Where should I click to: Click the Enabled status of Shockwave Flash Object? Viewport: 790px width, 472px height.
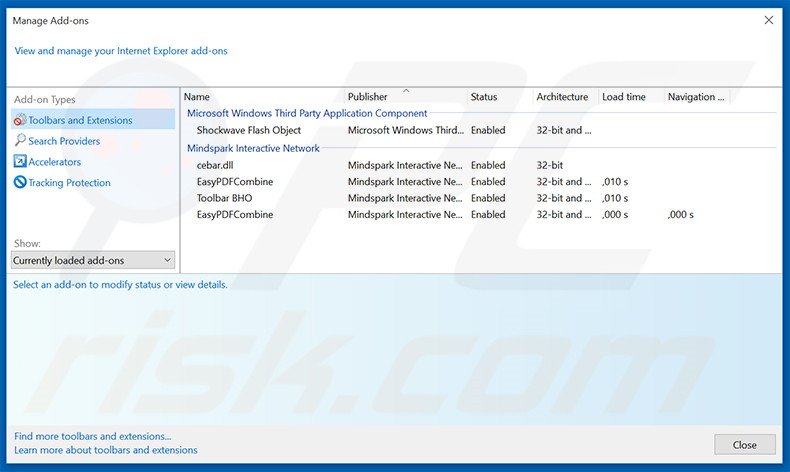click(488, 130)
